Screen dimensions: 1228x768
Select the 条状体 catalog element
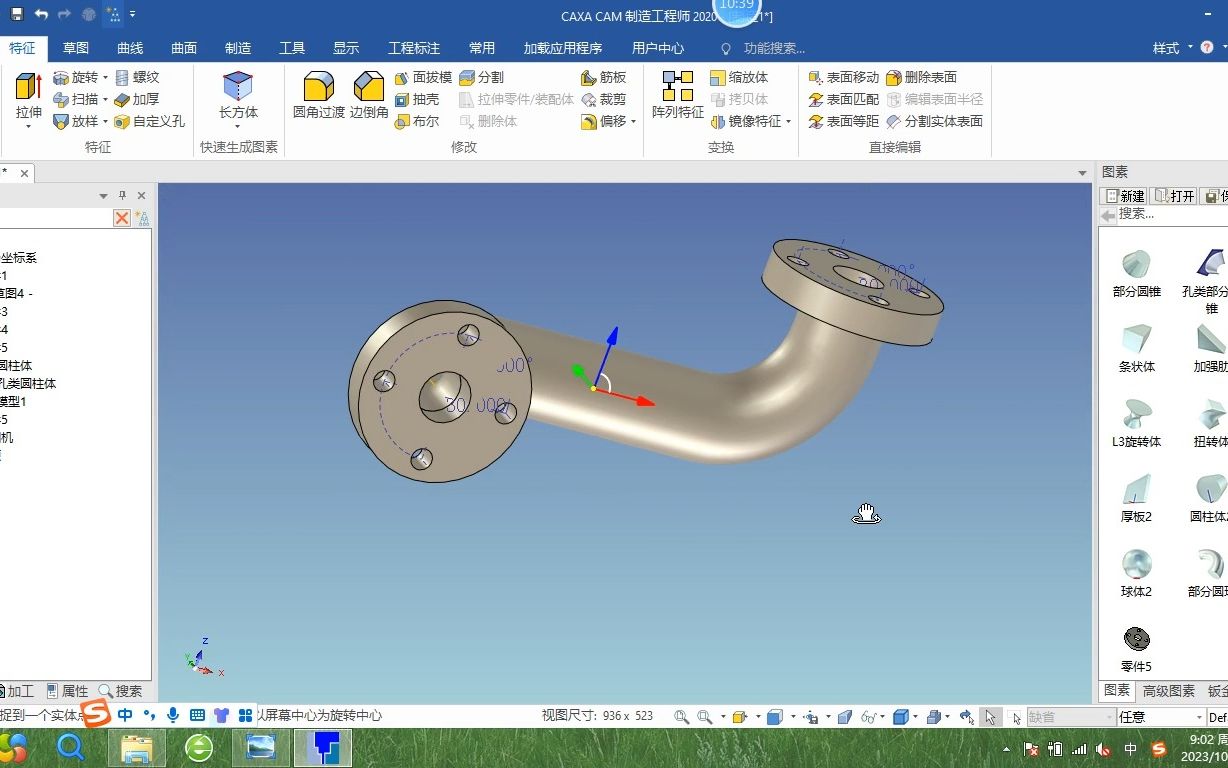[1137, 349]
